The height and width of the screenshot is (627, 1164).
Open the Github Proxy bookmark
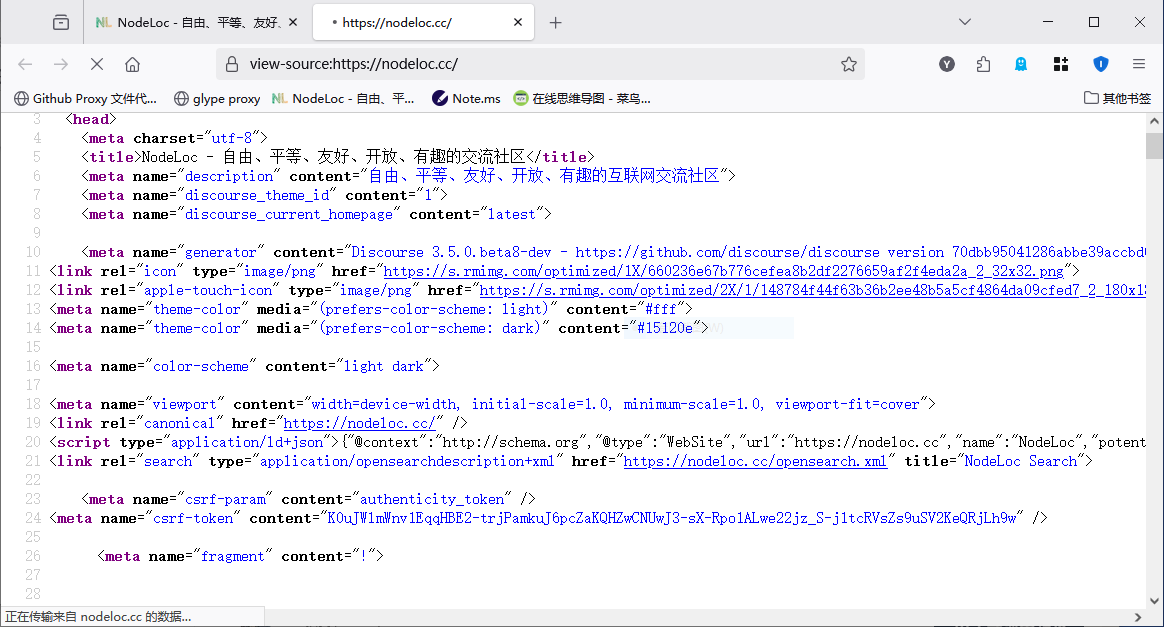[85, 99]
